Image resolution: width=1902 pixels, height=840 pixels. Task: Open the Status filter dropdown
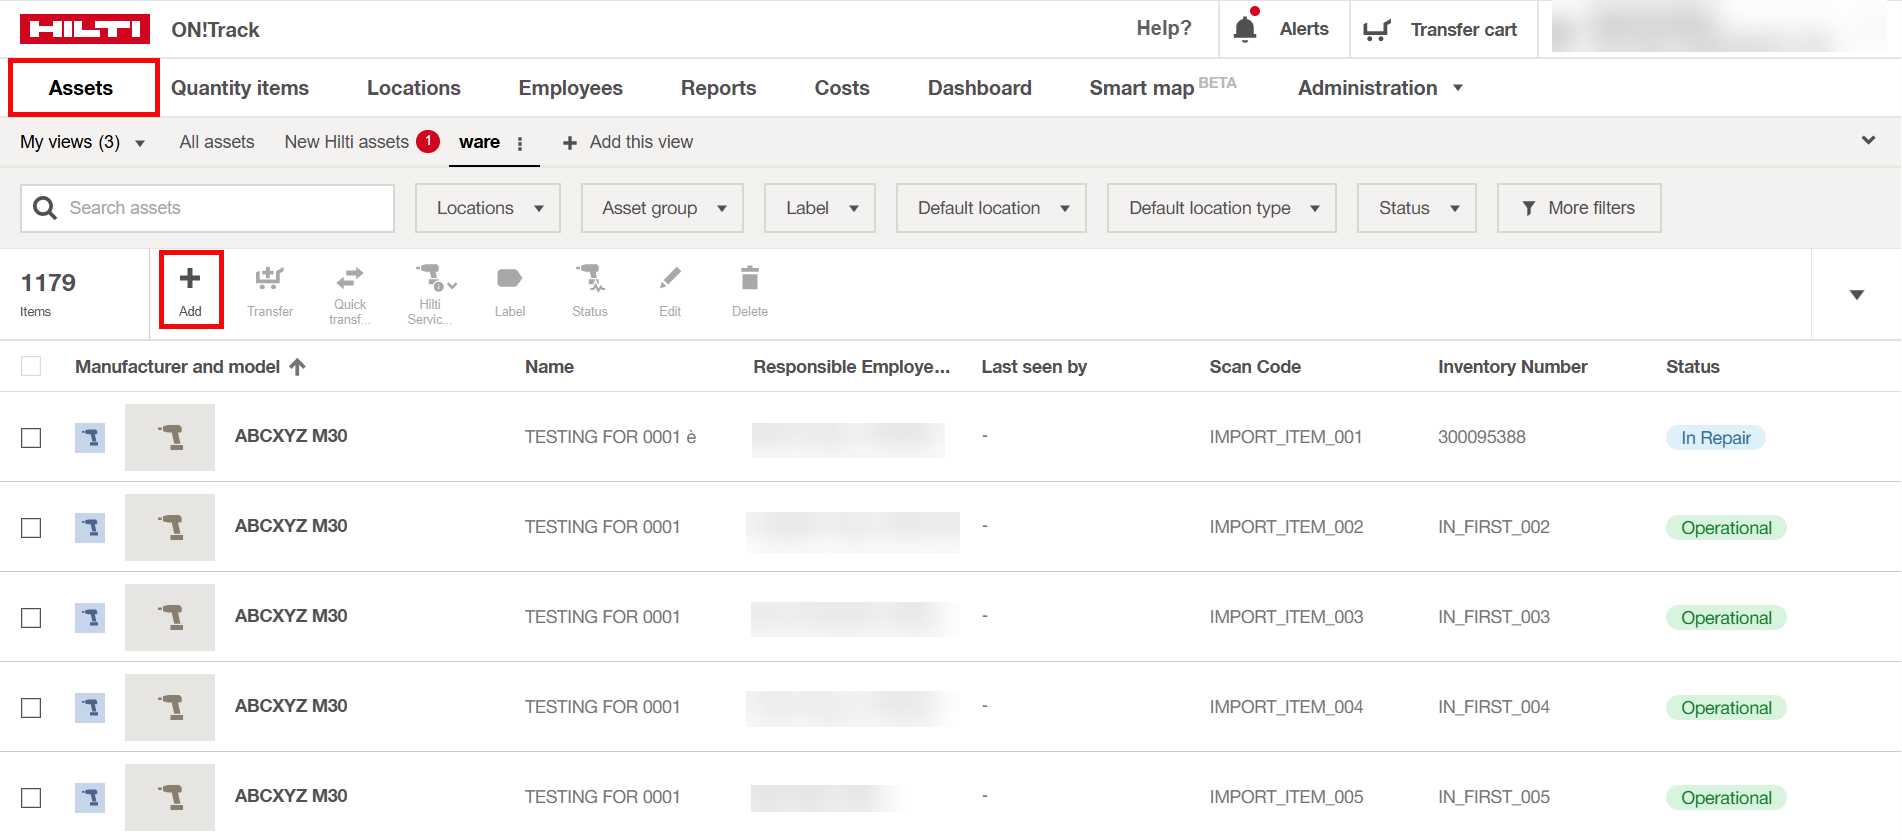[1417, 208]
